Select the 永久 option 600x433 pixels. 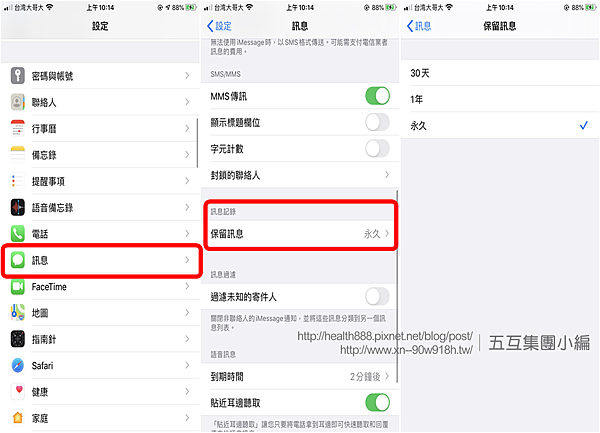[500, 125]
